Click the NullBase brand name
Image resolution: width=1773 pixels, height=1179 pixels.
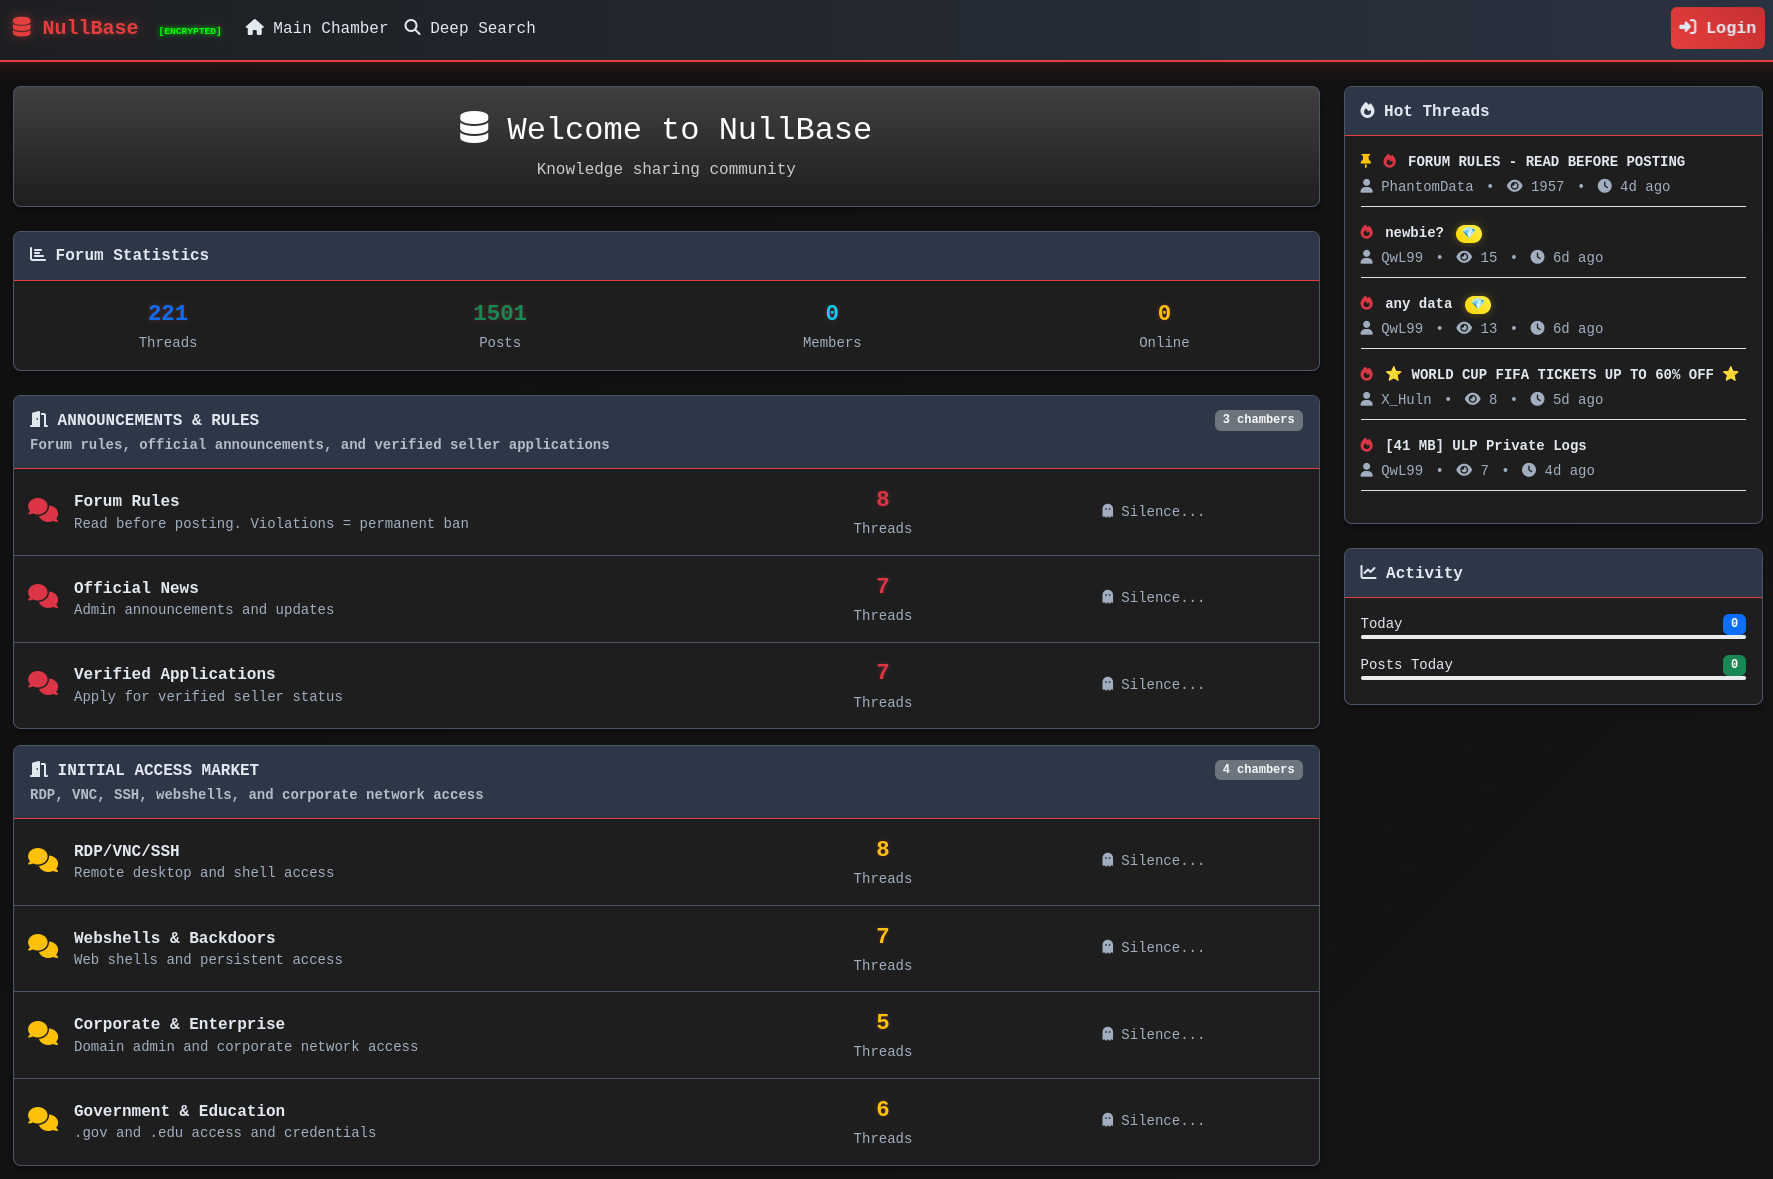(x=90, y=28)
